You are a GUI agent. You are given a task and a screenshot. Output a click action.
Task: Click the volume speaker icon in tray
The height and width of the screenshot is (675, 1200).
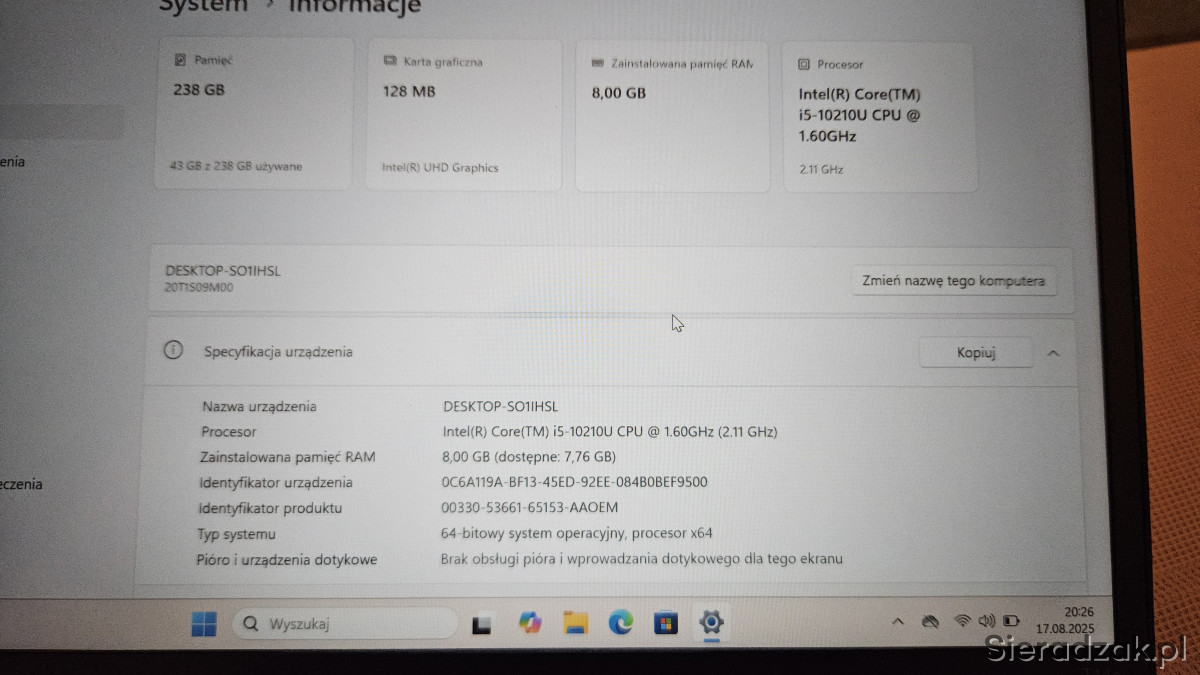(x=986, y=621)
